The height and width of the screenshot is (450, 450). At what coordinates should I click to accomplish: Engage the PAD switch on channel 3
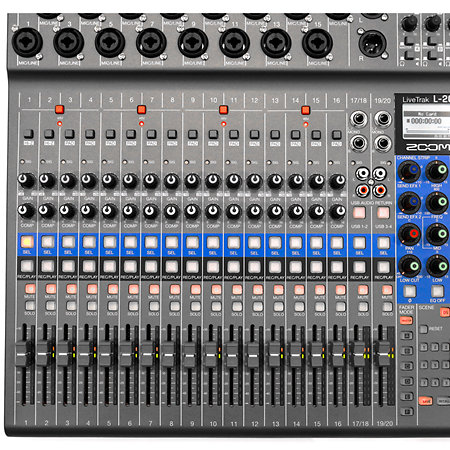70,134
